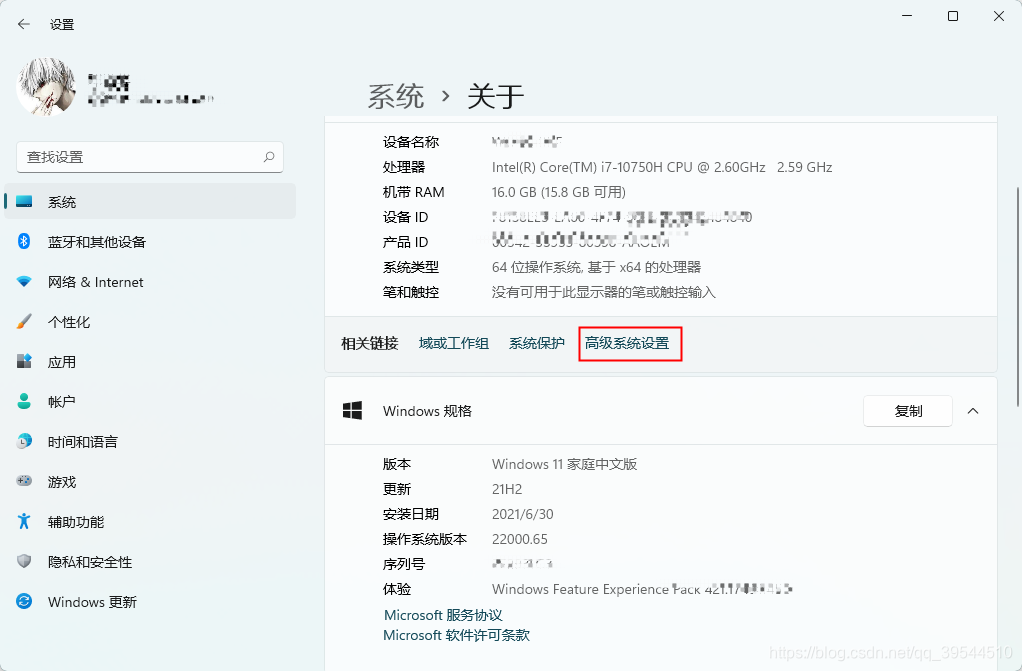Viewport: 1022px width, 671px height.
Task: Click the 设备名称 label
Action: [411, 142]
